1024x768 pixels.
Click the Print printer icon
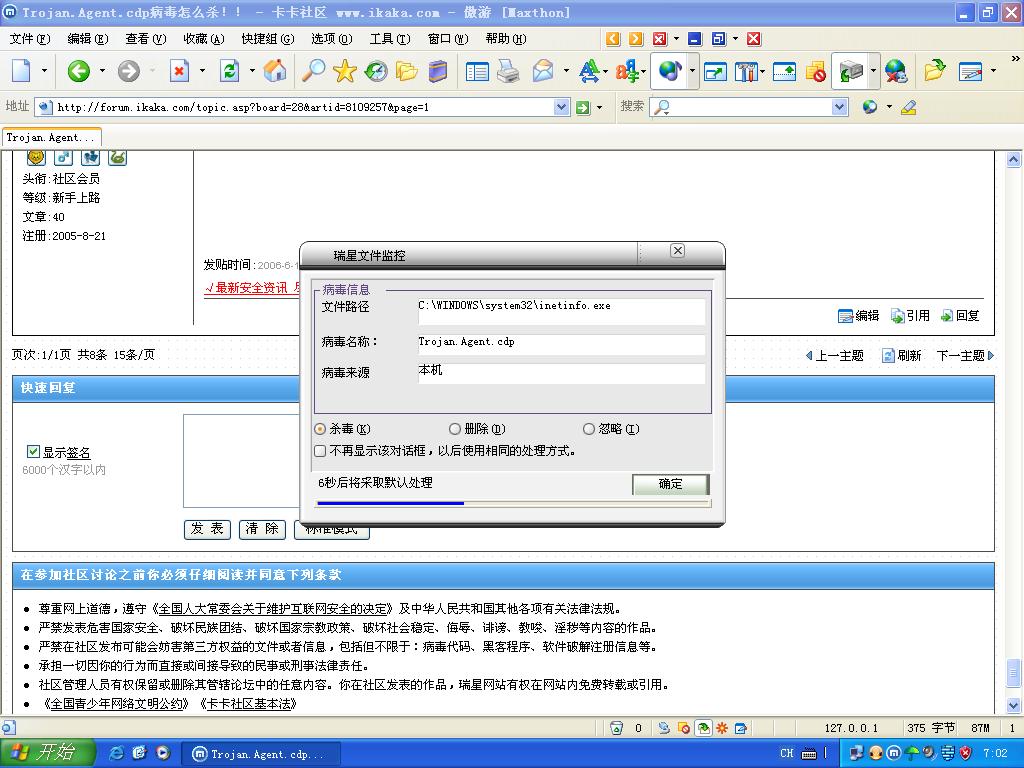coord(508,71)
